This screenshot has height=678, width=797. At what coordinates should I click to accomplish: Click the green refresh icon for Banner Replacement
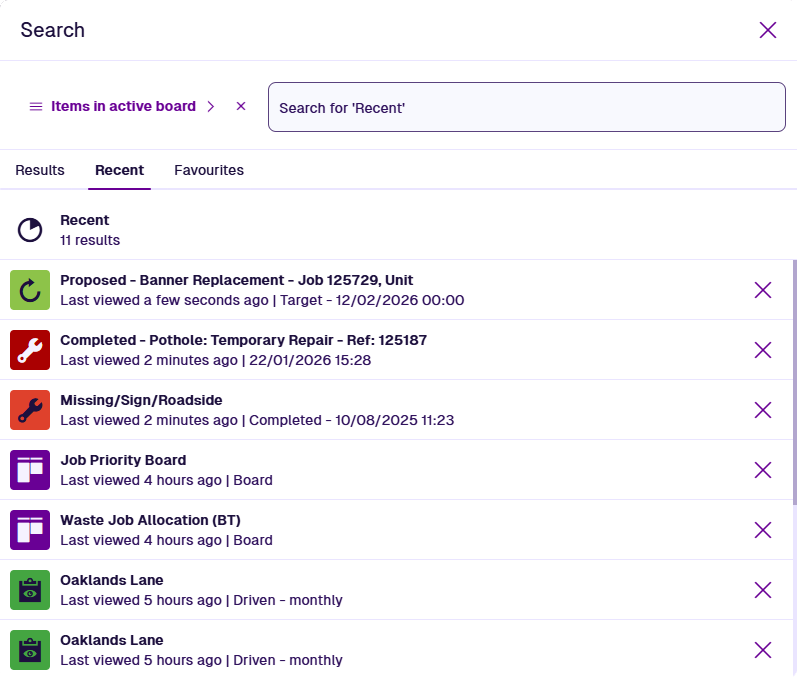[30, 290]
